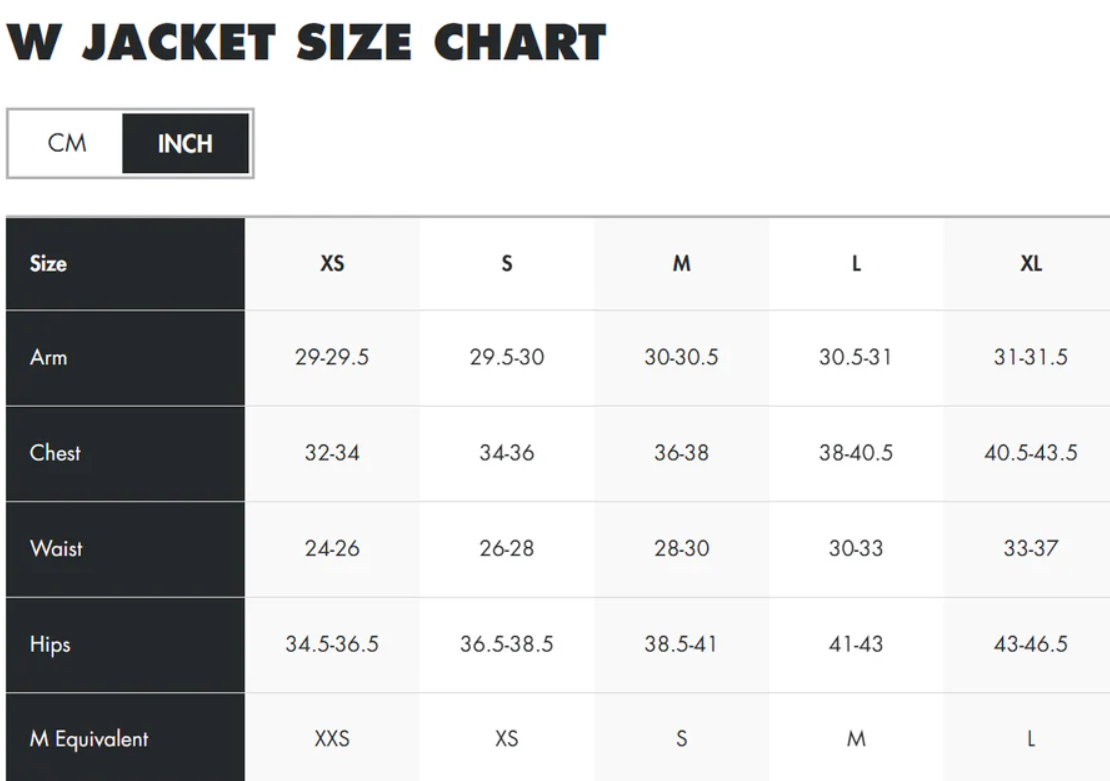The image size is (1110, 781).
Task: Switch units to CM
Action: coord(67,144)
